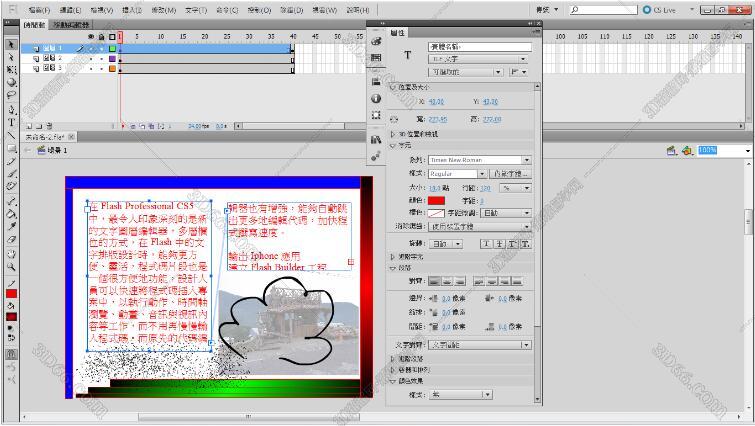Toggle purple outline square of layer 2
The height and width of the screenshot is (426, 755).
coord(112,59)
